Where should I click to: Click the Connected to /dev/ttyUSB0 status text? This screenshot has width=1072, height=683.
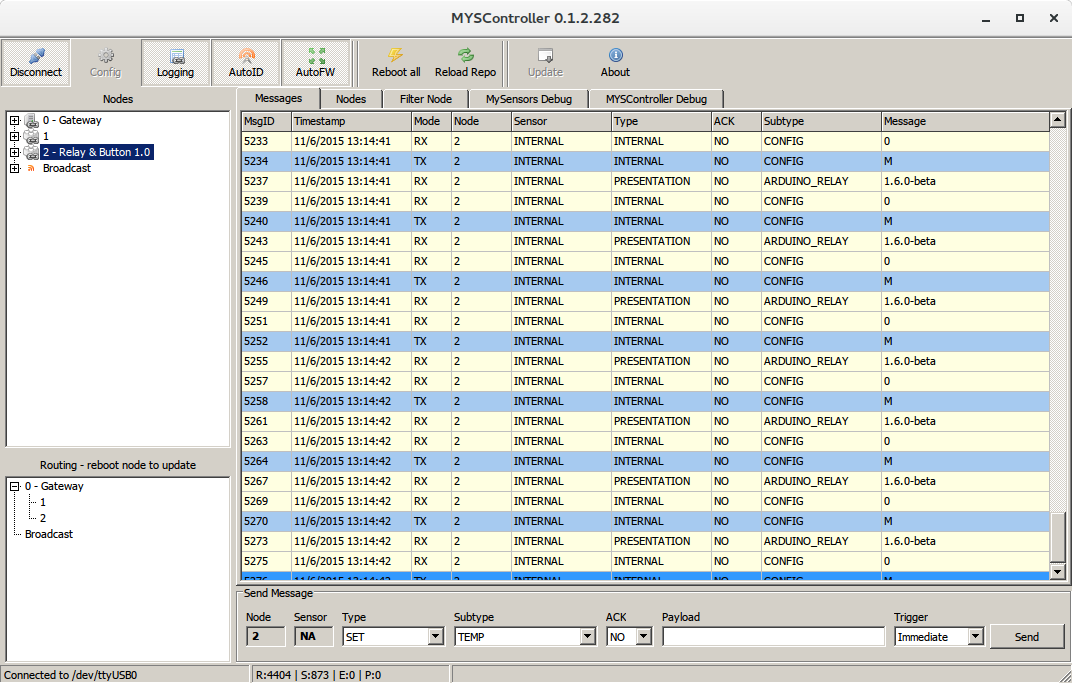click(x=70, y=675)
